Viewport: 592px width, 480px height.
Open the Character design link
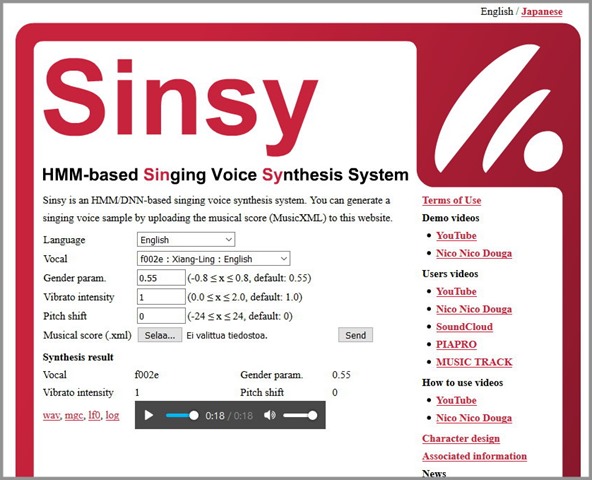pyautogui.click(x=461, y=438)
